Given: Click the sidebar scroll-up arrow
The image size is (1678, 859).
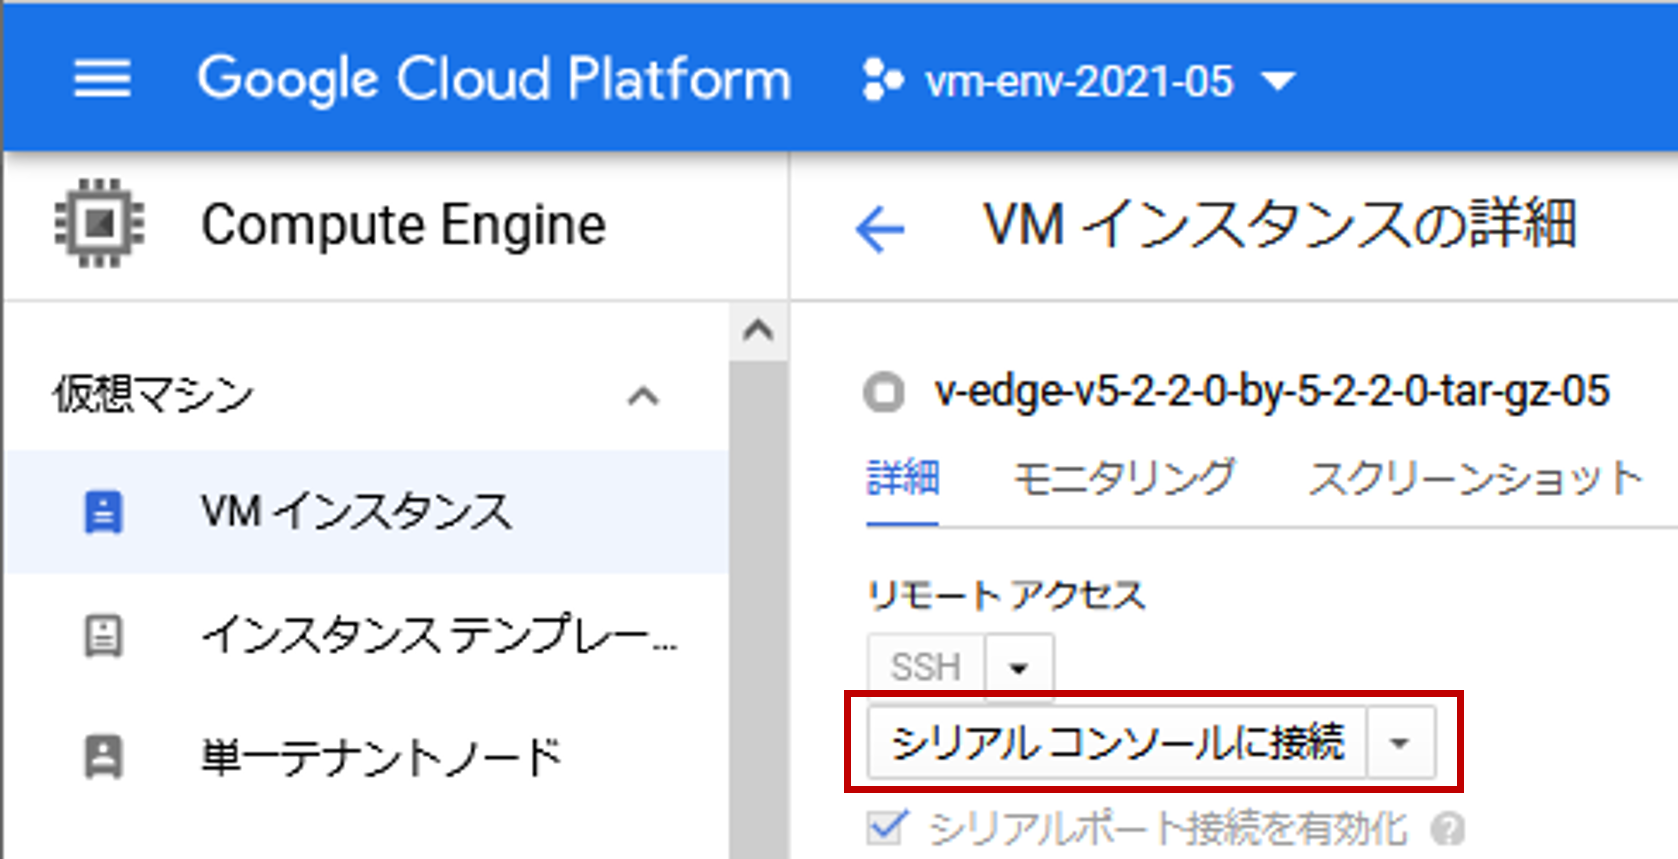Looking at the screenshot, I should [x=758, y=329].
